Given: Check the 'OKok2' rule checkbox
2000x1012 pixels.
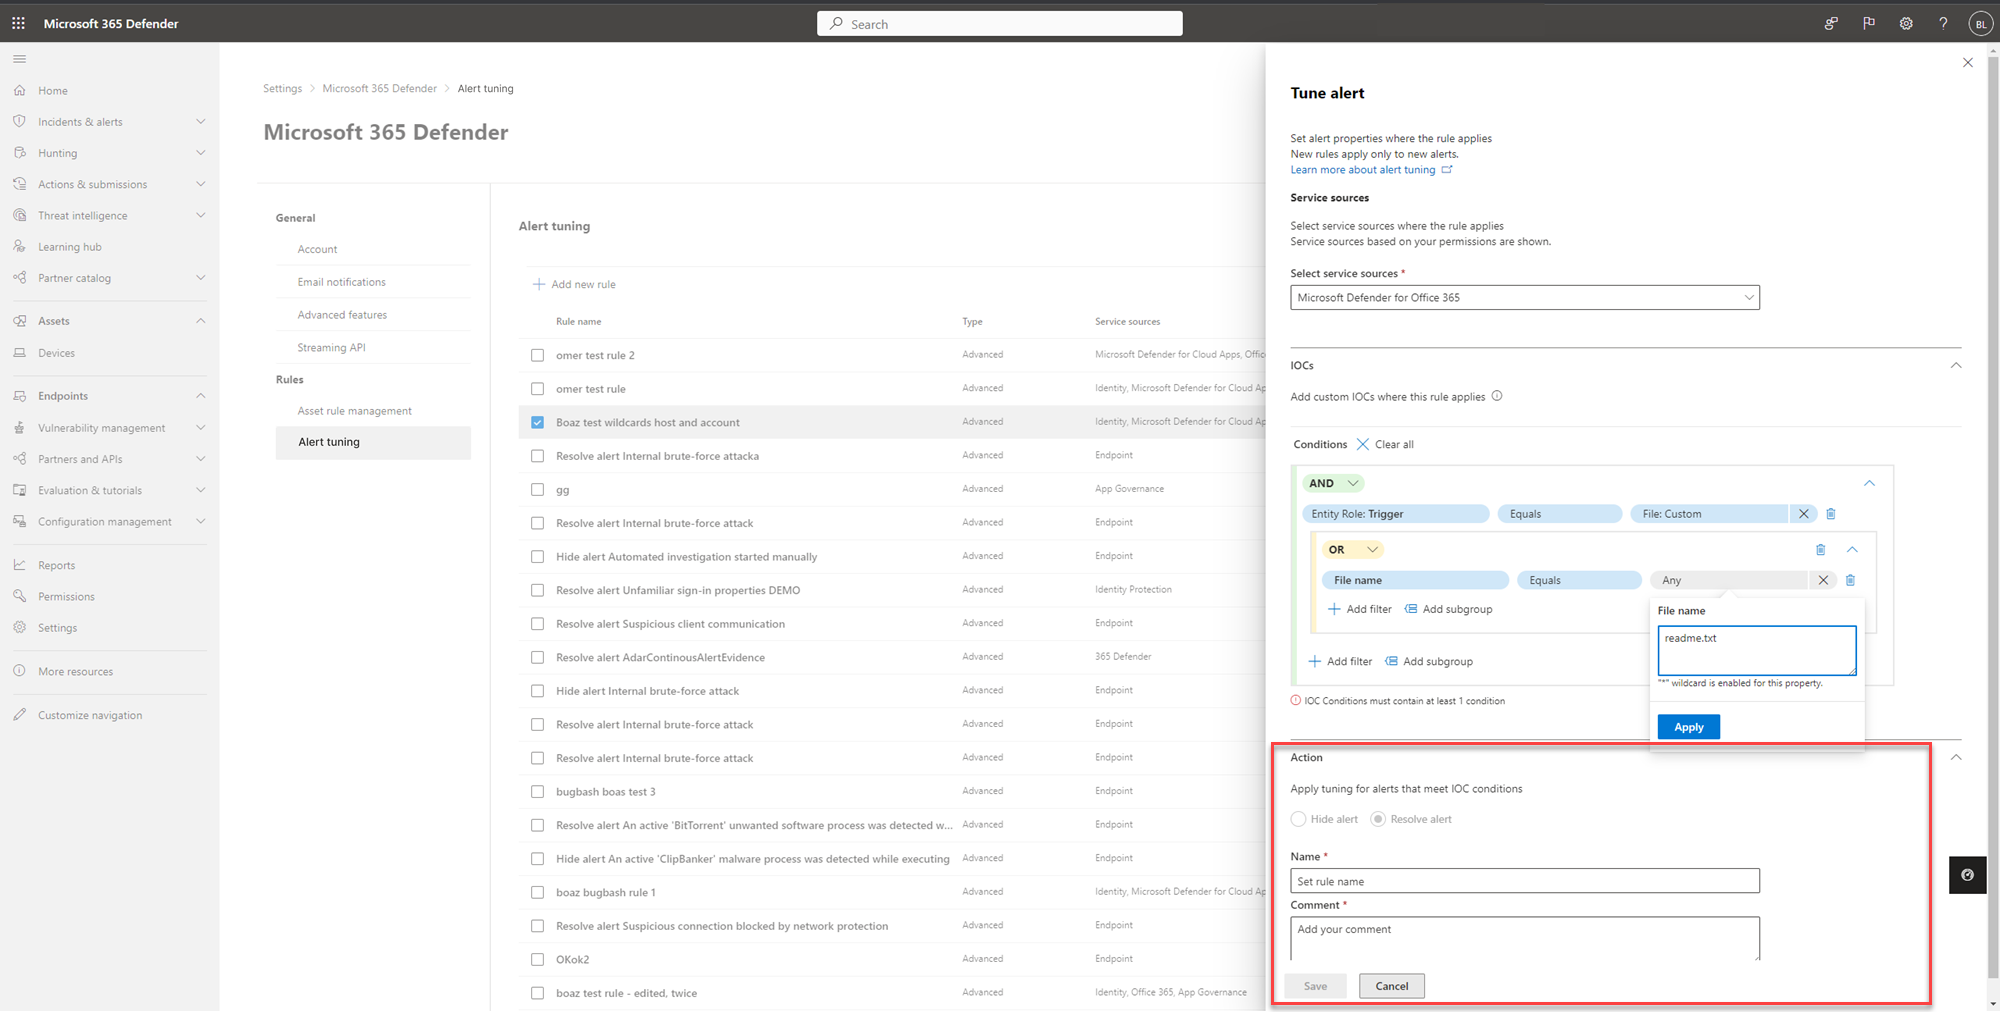Looking at the screenshot, I should 538,959.
